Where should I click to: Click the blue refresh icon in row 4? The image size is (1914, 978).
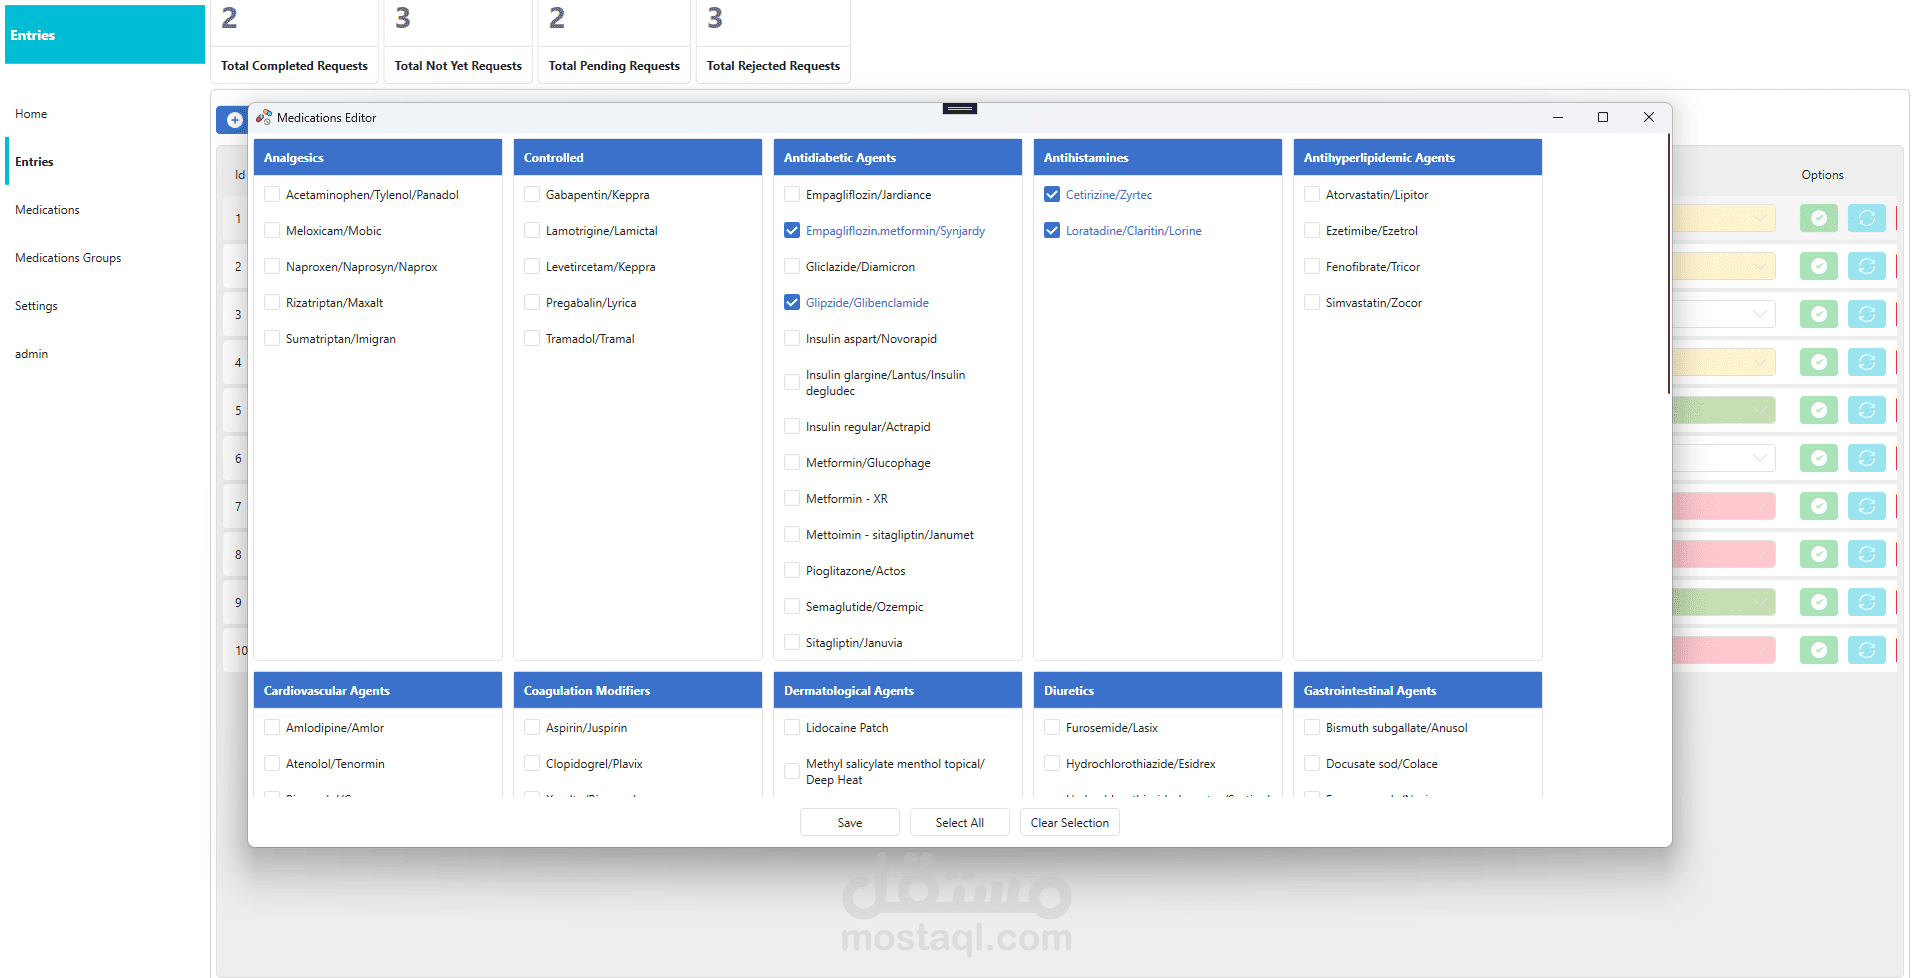(x=1866, y=362)
